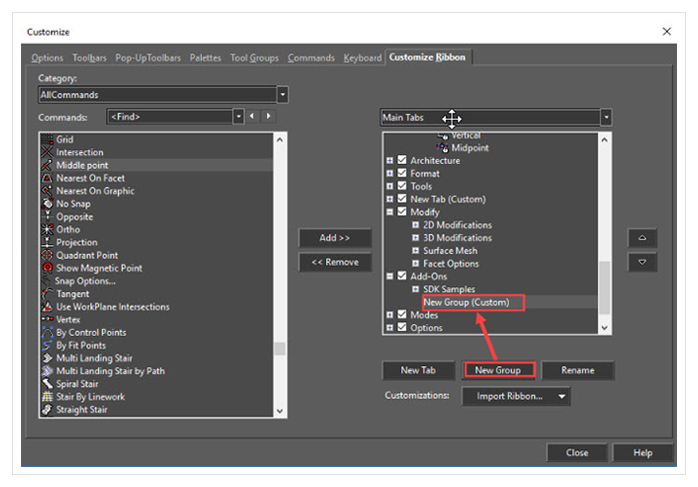Viewport: 698px width, 487px height.
Task: Select the Opposite snap icon
Action: (x=47, y=217)
